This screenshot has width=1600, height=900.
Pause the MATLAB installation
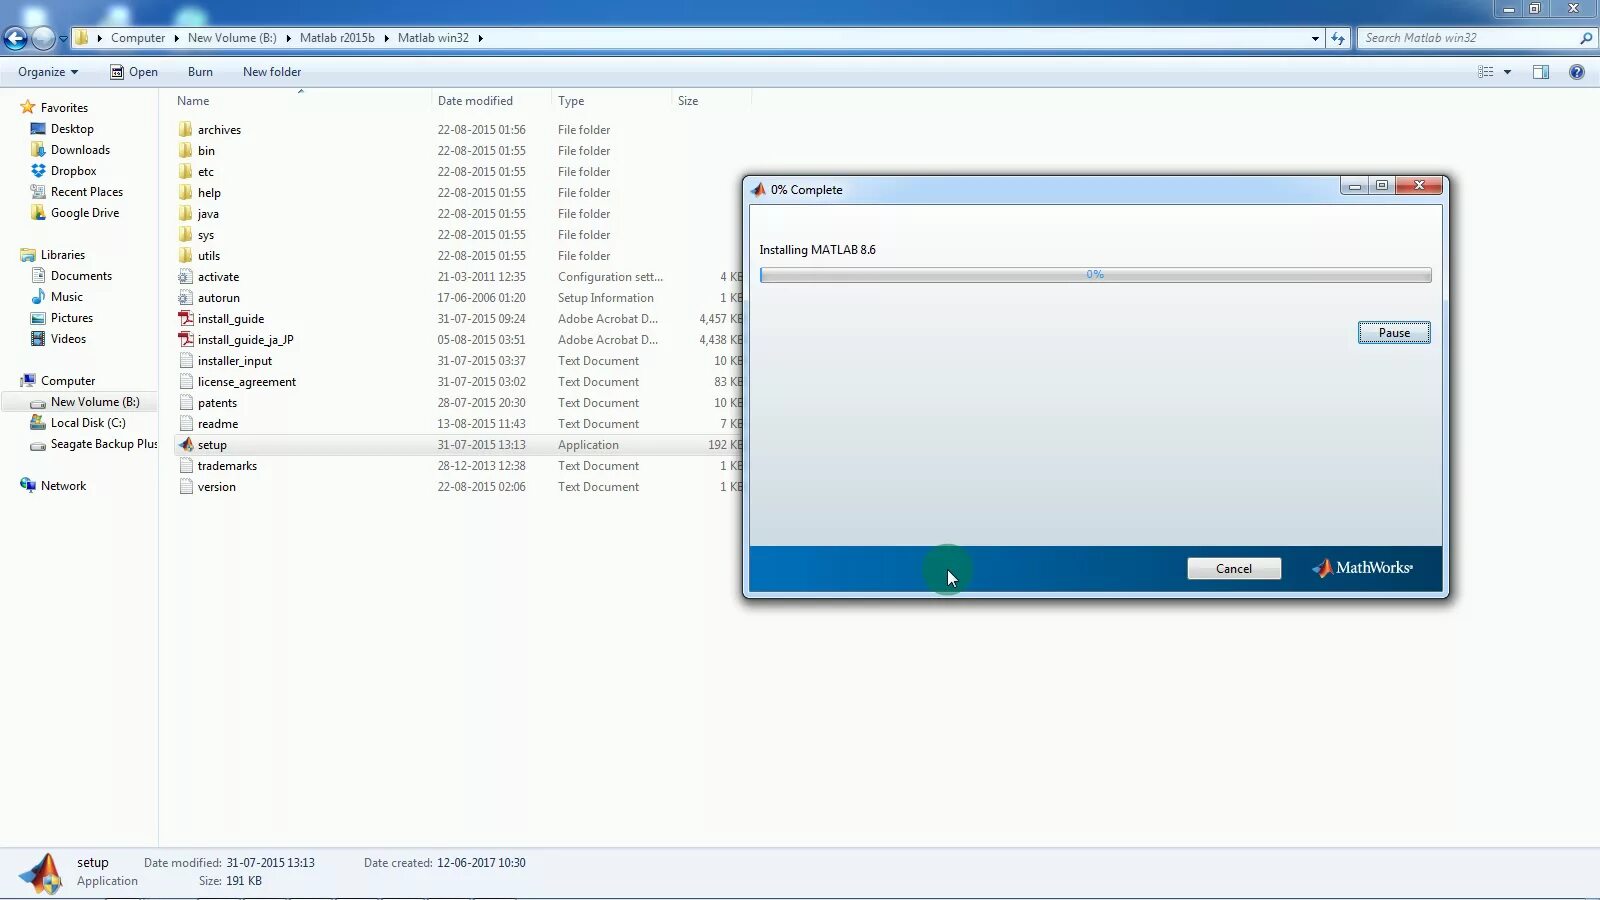click(x=1394, y=333)
